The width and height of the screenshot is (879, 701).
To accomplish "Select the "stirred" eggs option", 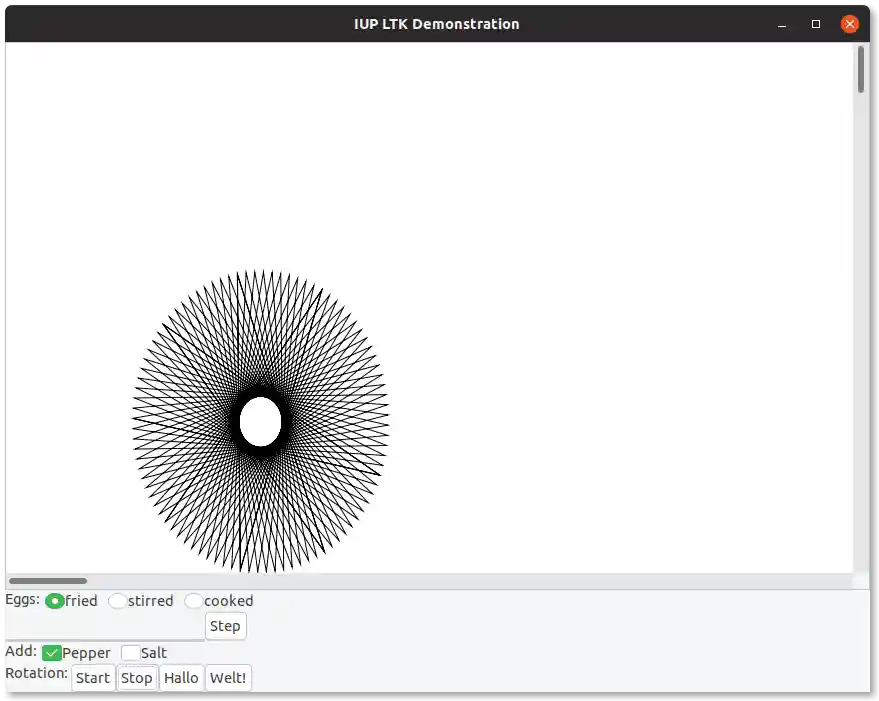I will (118, 601).
